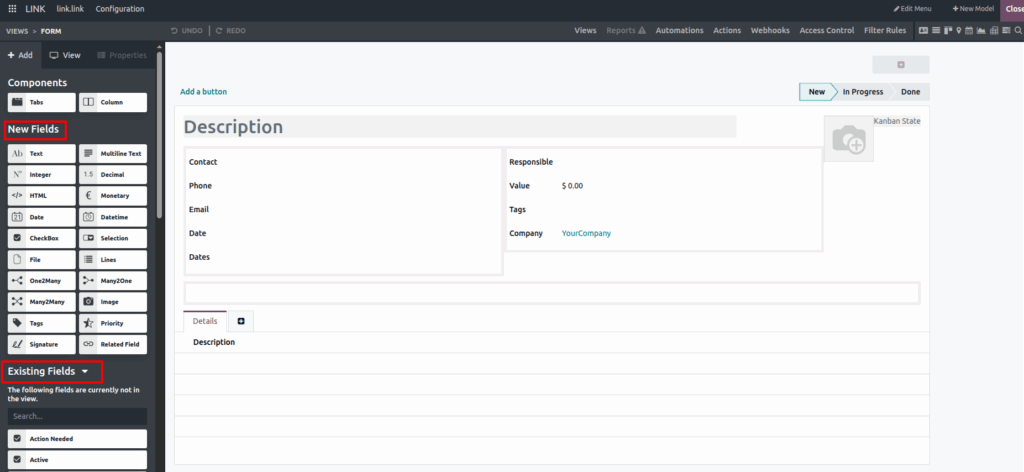Switch to the View tab in sidebar
This screenshot has height=472, width=1024.
(66, 55)
